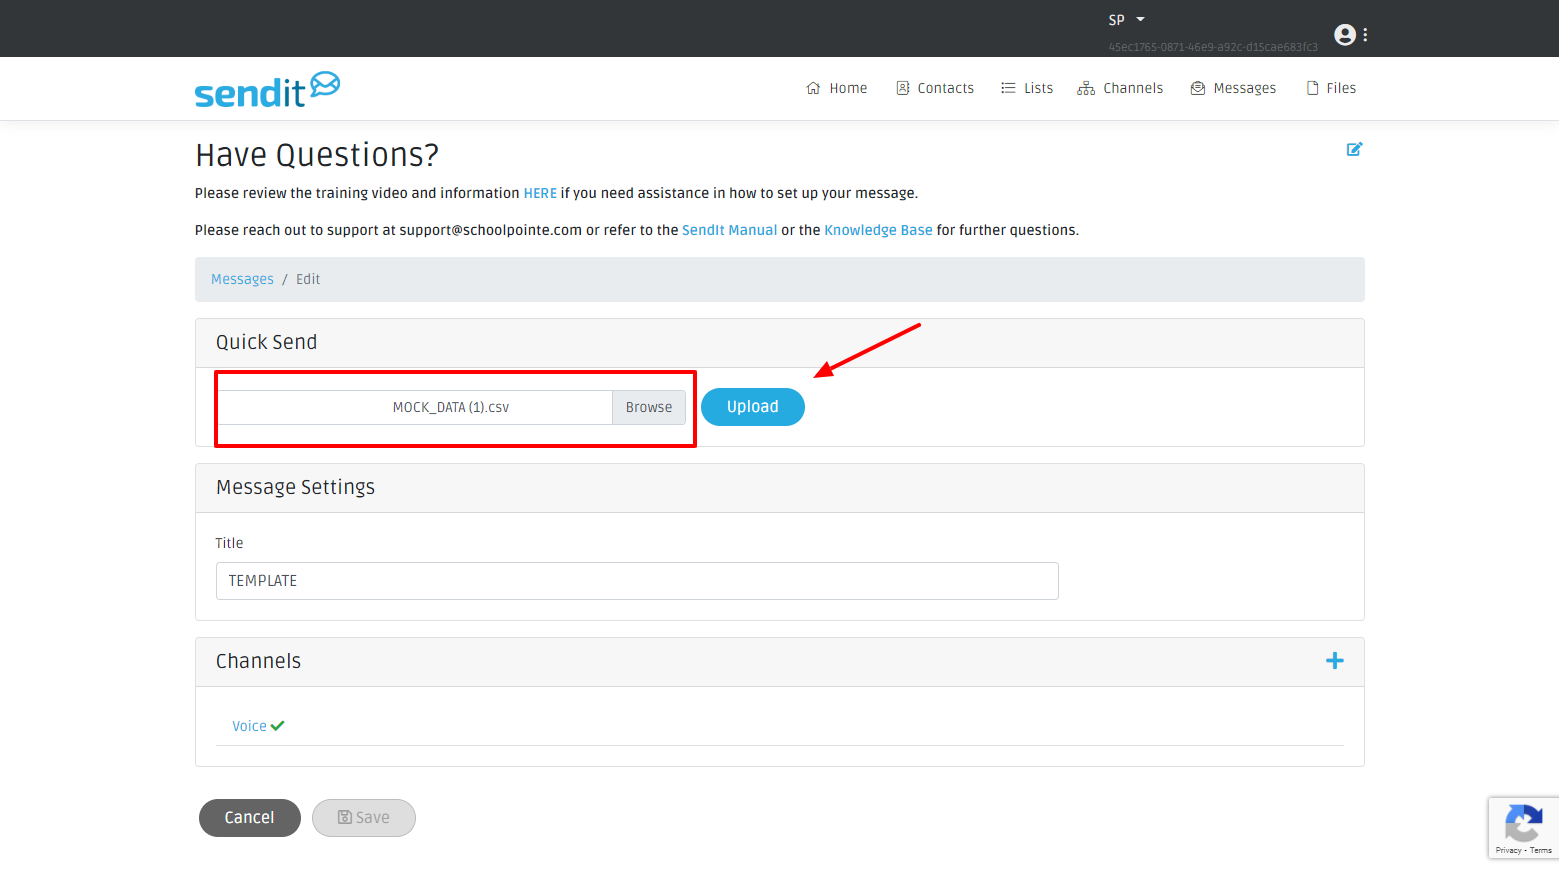Click the reCAPTCHA badge
Viewport: 1559px width, 872px height.
coord(1522,827)
